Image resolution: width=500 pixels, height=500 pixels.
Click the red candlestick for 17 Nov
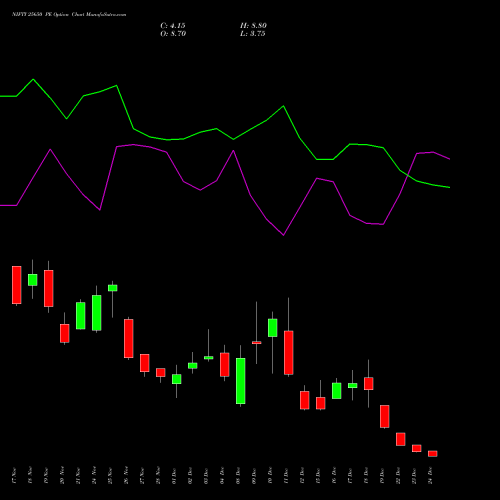[17, 285]
